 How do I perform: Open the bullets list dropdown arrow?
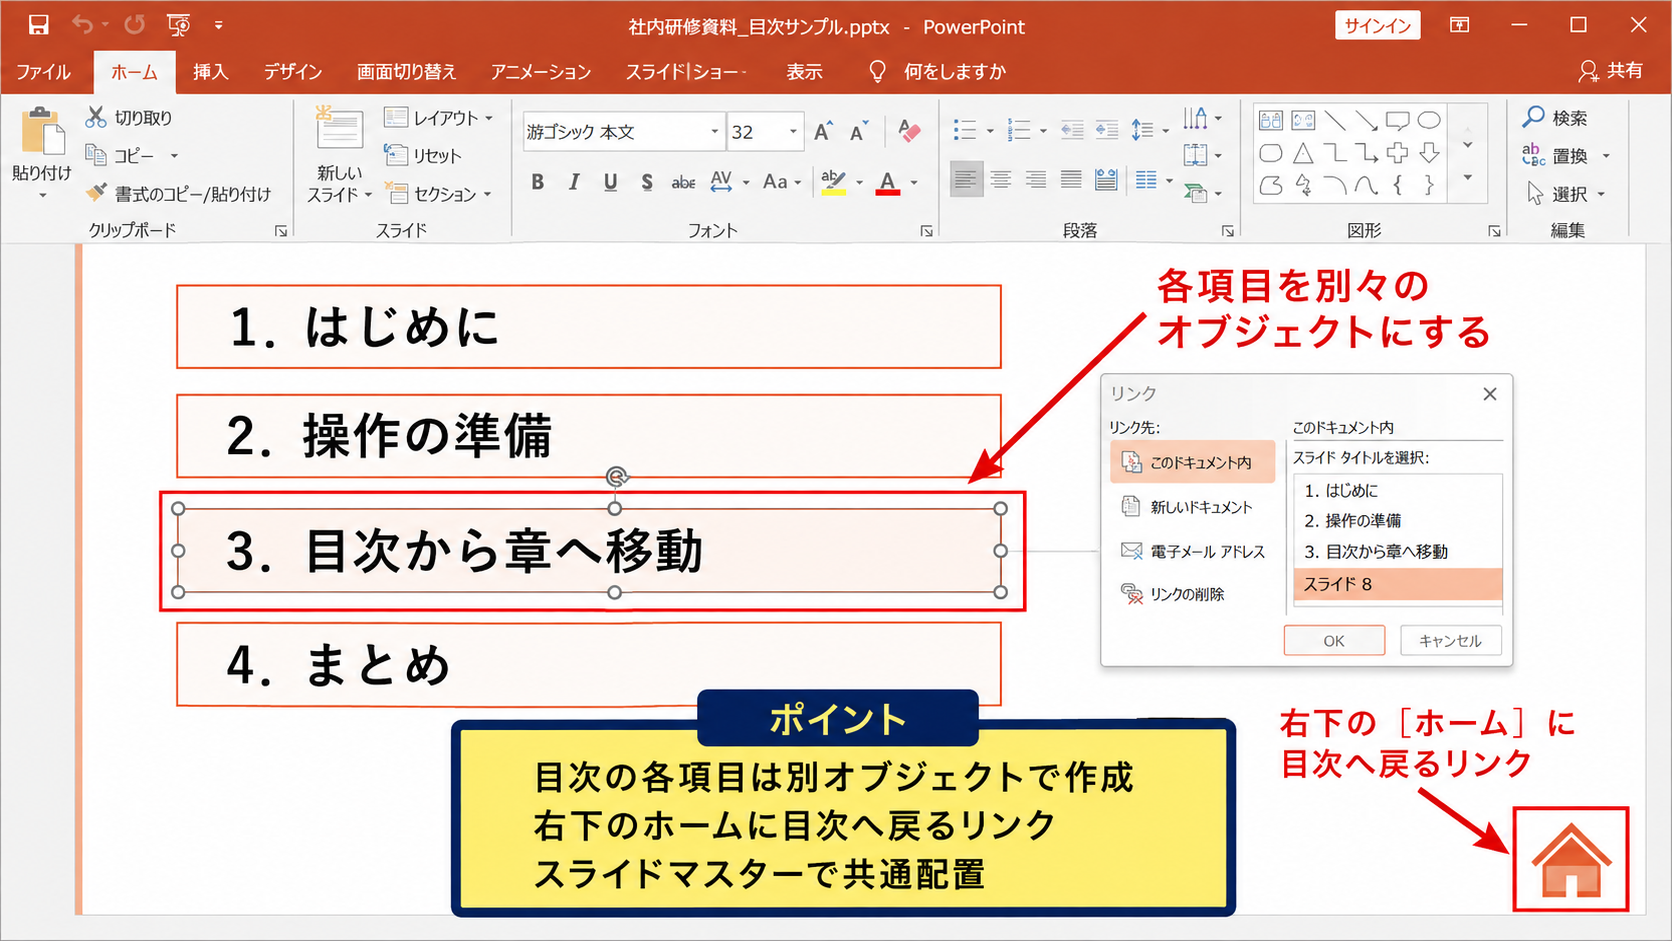tap(990, 131)
